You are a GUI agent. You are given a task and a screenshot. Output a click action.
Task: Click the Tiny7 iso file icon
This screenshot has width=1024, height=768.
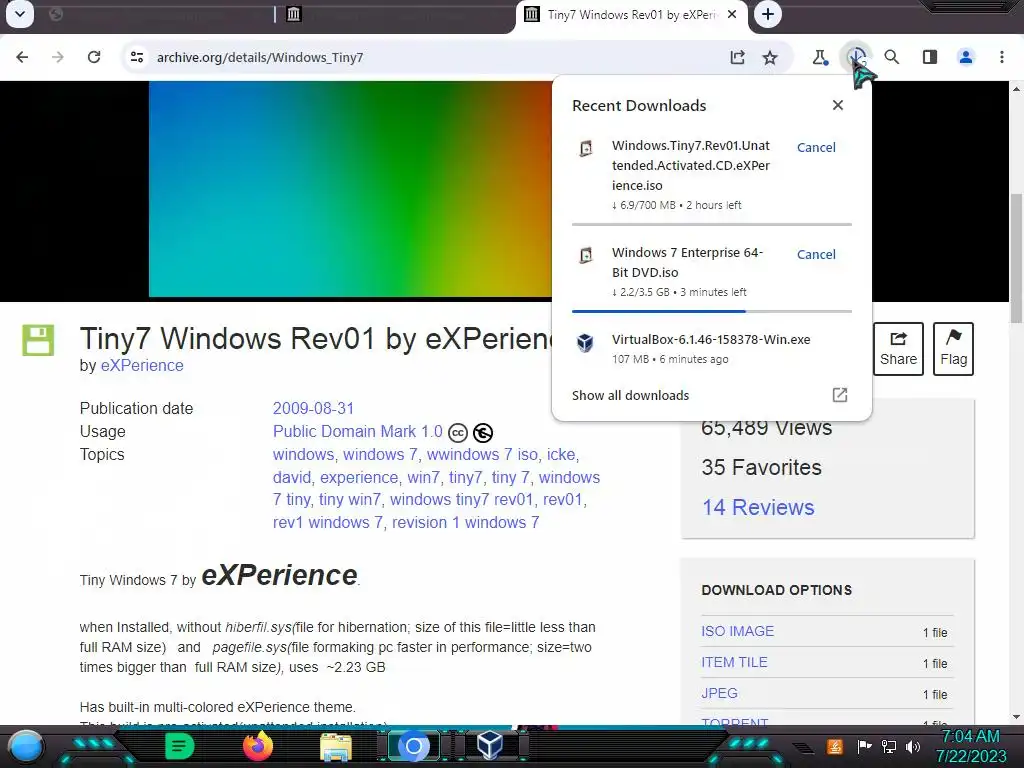coord(586,149)
